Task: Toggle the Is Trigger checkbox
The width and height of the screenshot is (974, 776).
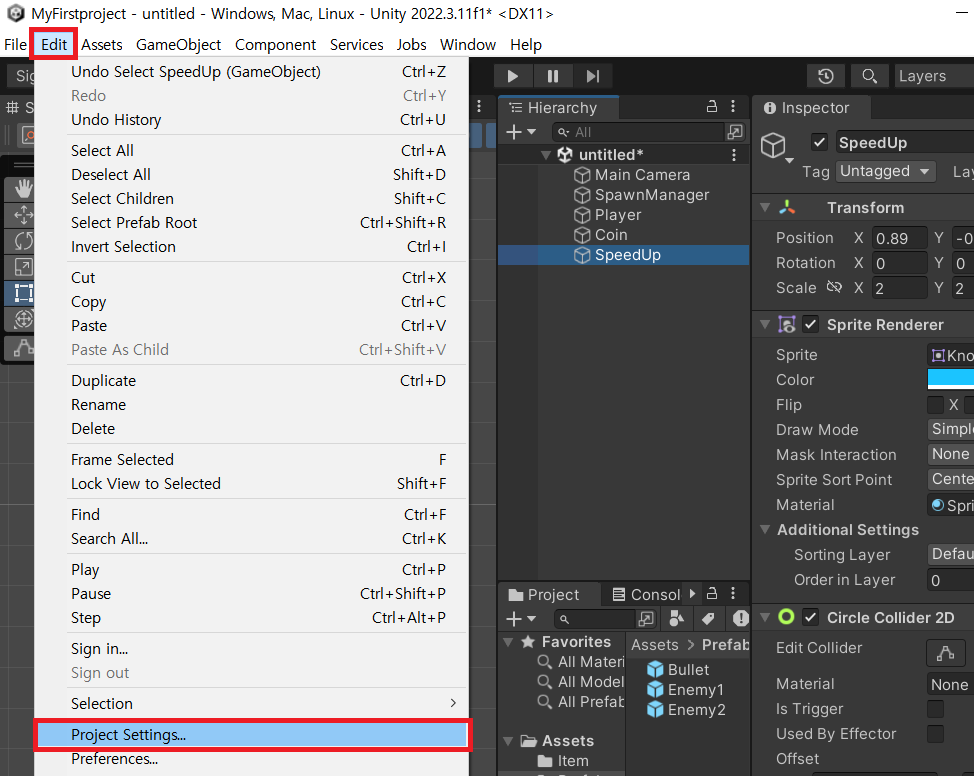Action: coord(935,708)
